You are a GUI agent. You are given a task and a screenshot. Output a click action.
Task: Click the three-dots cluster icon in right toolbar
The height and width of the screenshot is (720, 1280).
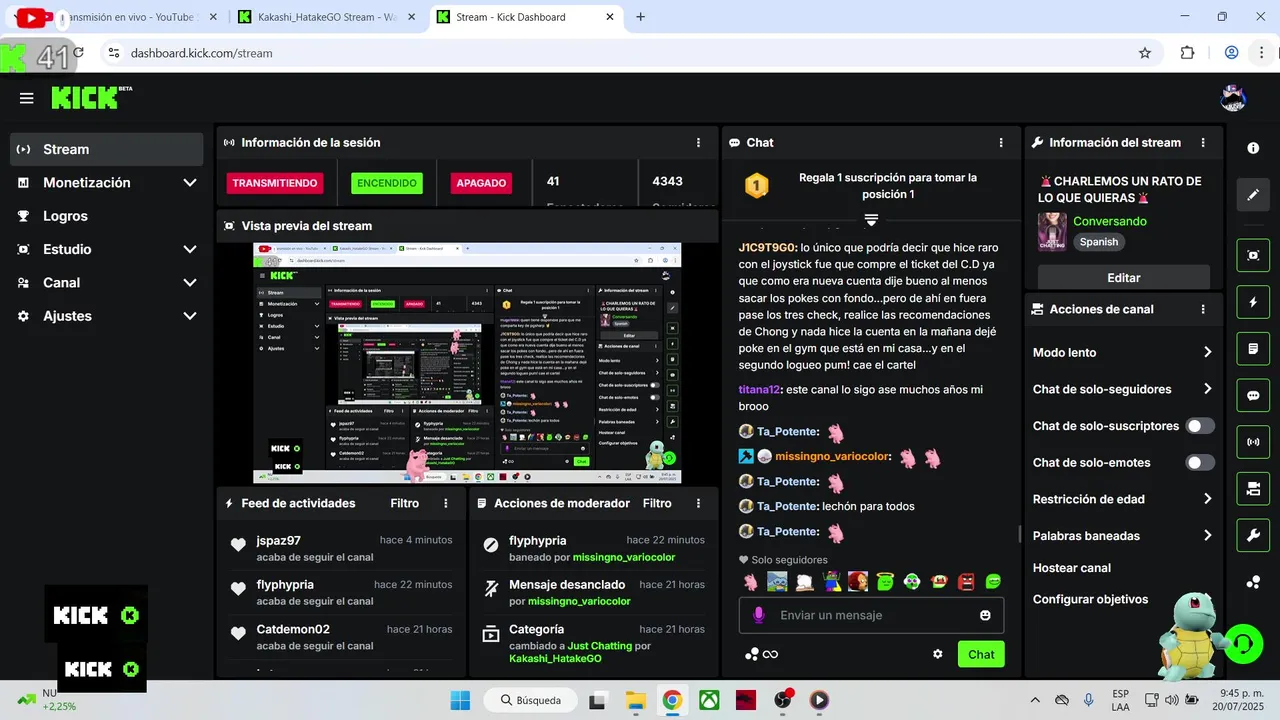[x=1253, y=582]
